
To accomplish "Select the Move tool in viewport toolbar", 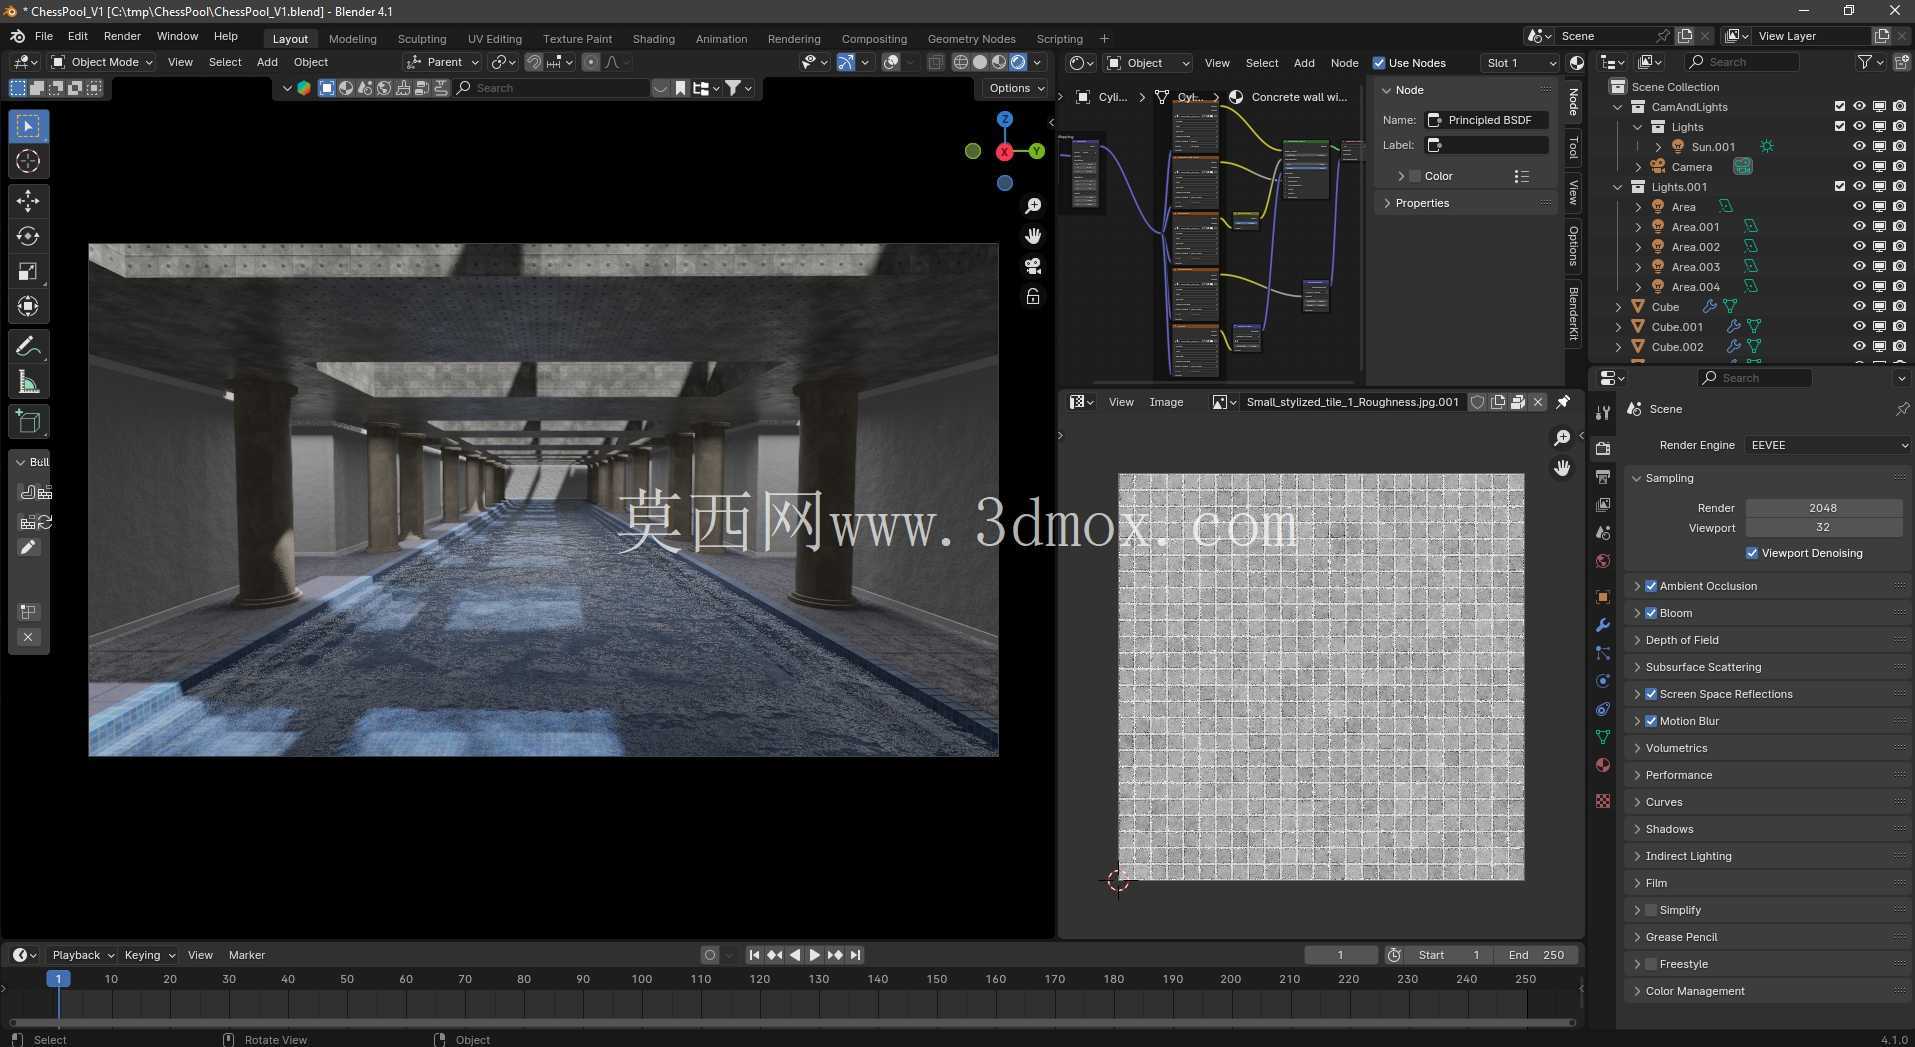I will [x=28, y=201].
